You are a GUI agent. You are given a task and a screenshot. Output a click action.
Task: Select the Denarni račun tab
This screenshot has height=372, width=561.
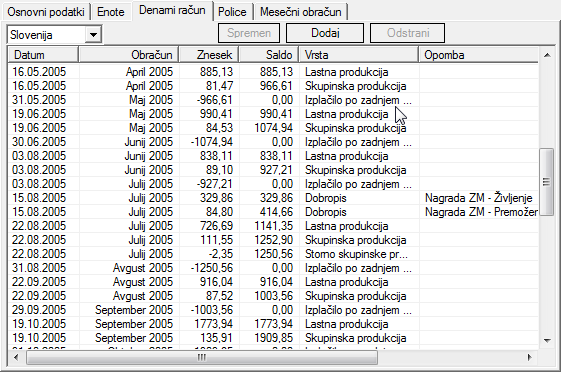[x=172, y=10]
